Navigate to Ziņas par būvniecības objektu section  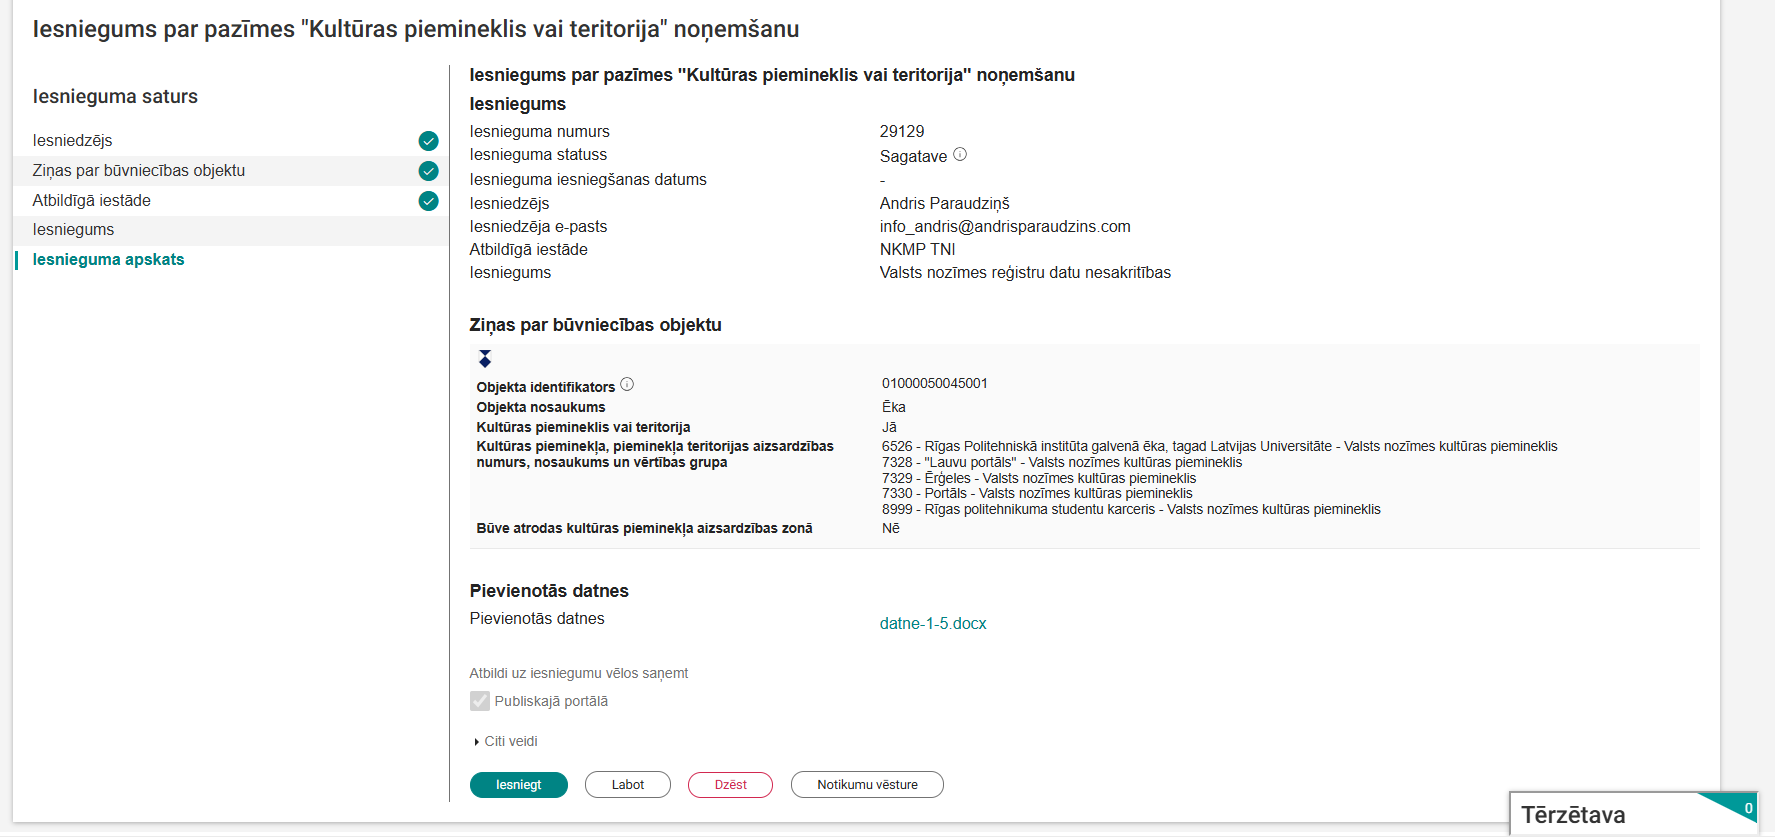click(x=139, y=170)
